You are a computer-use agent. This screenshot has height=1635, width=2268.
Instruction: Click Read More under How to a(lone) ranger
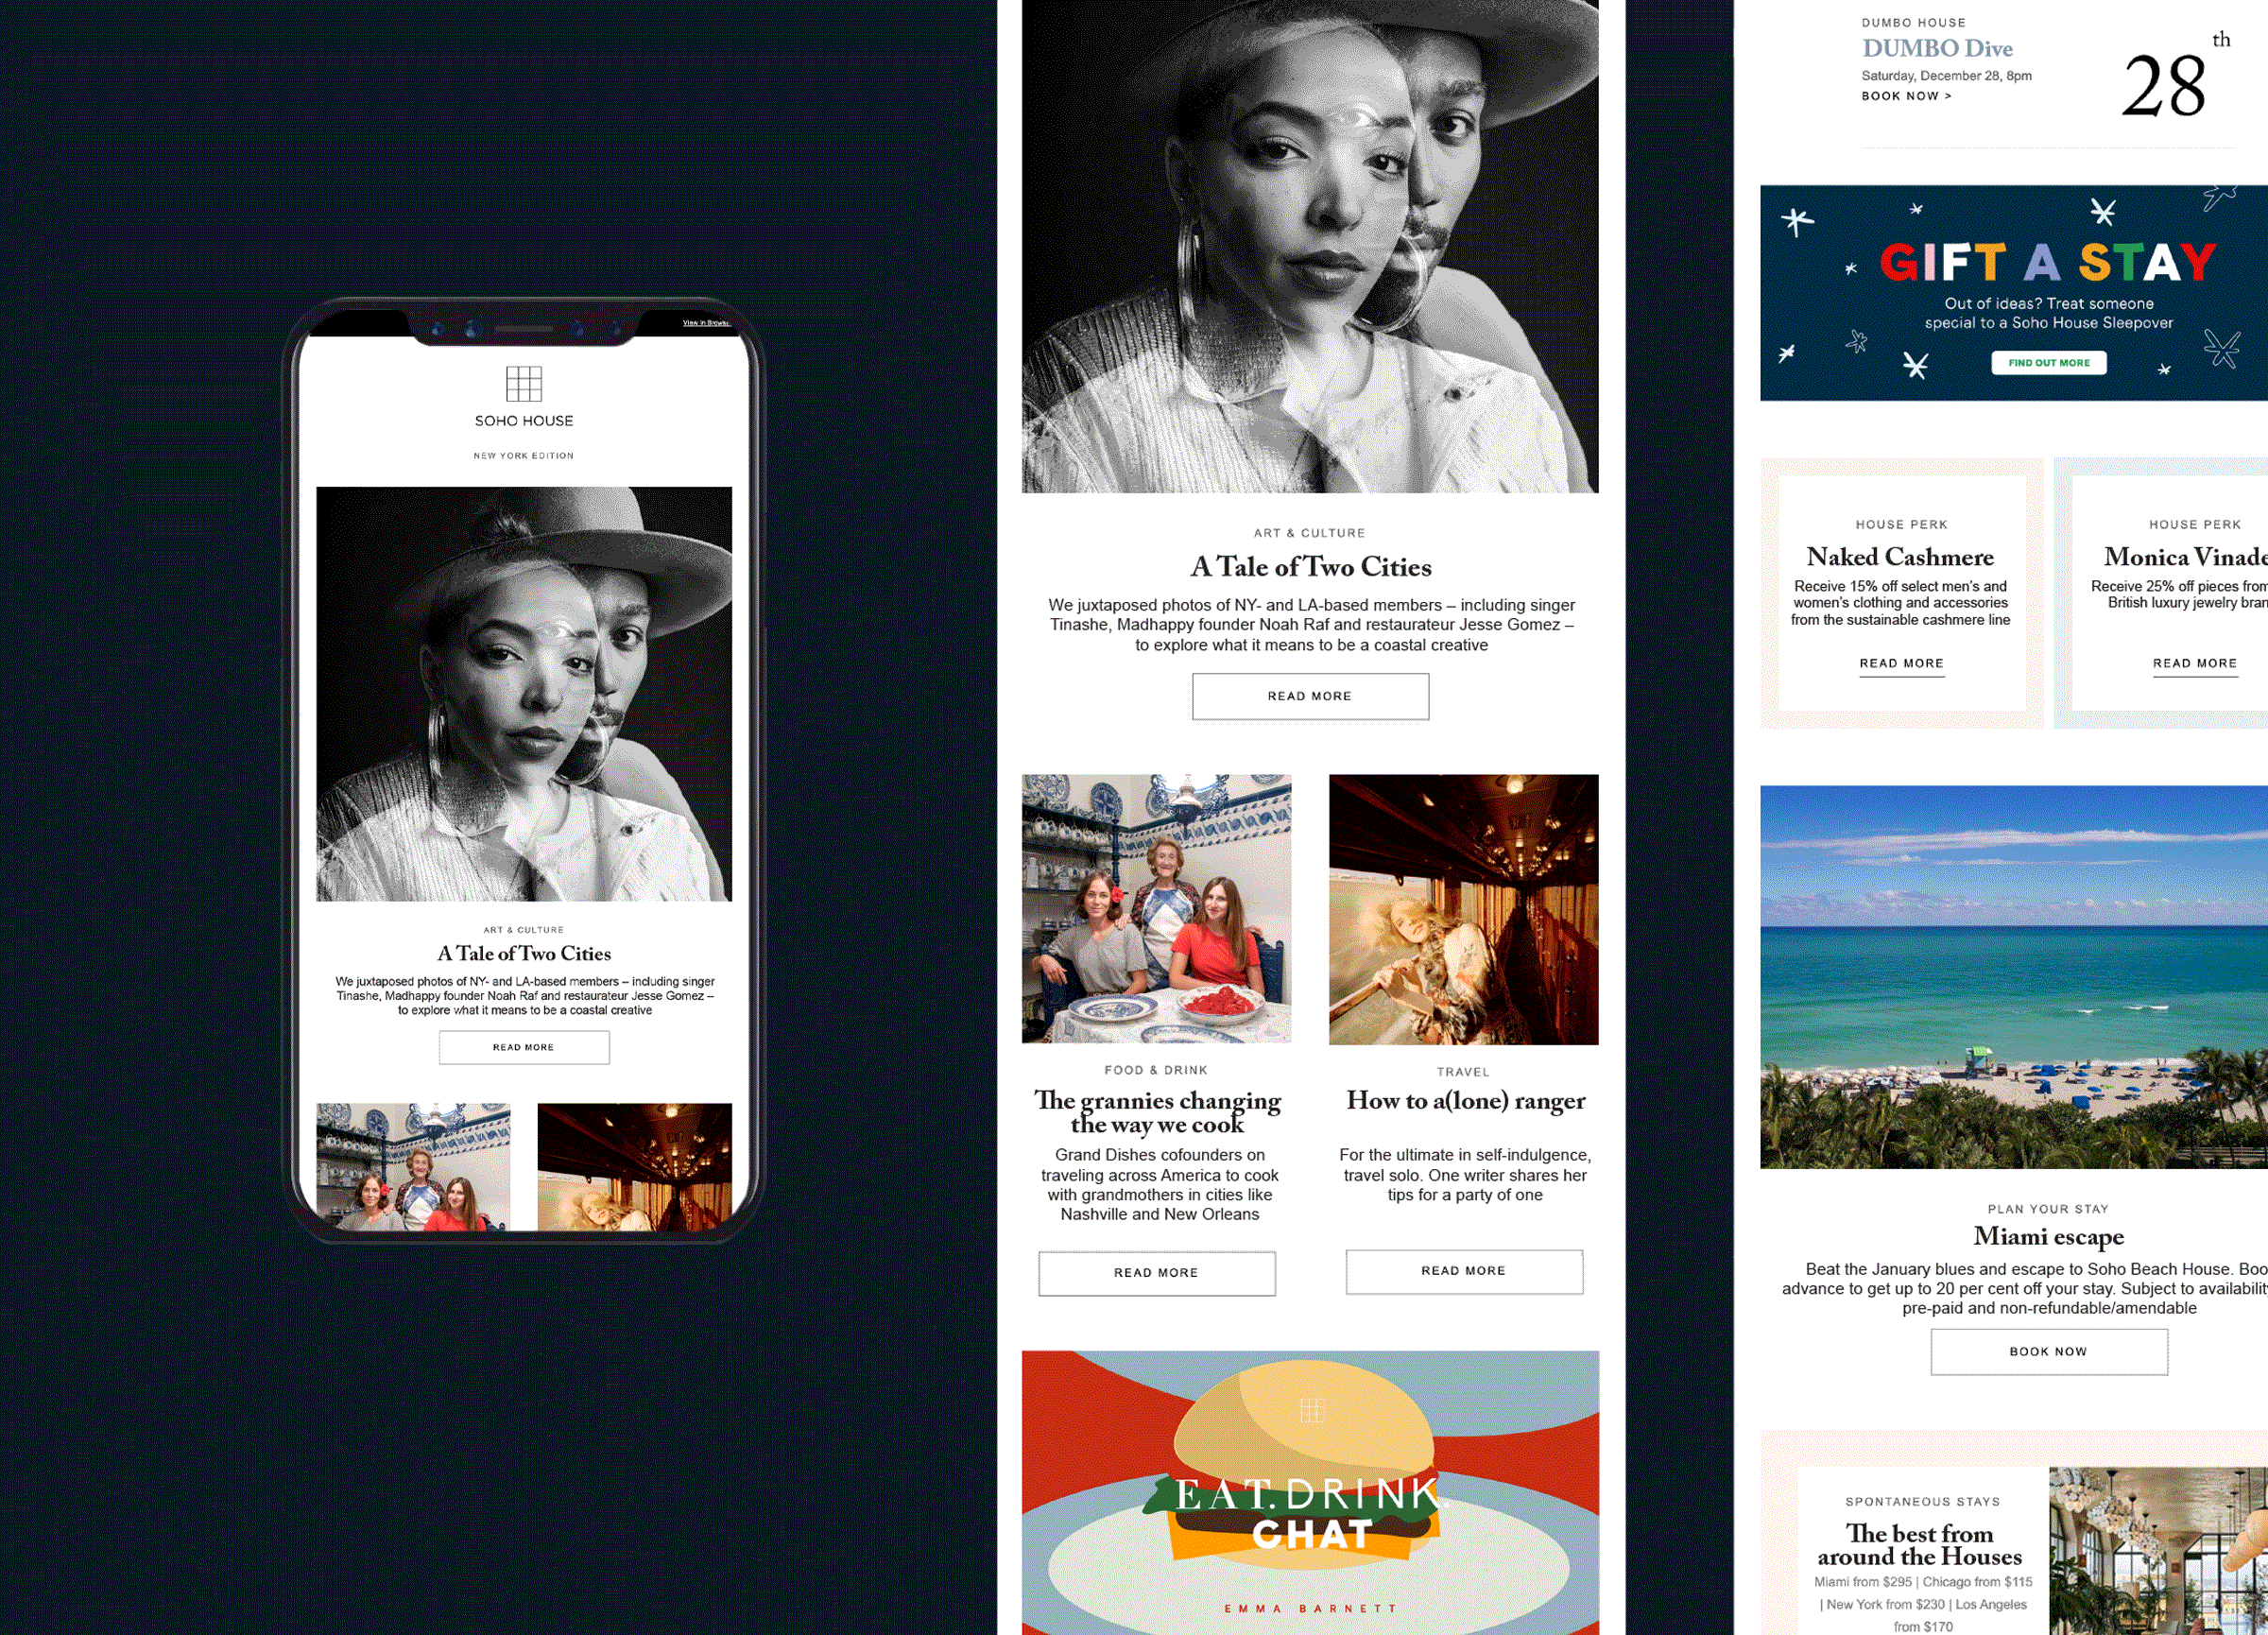pos(1463,1271)
